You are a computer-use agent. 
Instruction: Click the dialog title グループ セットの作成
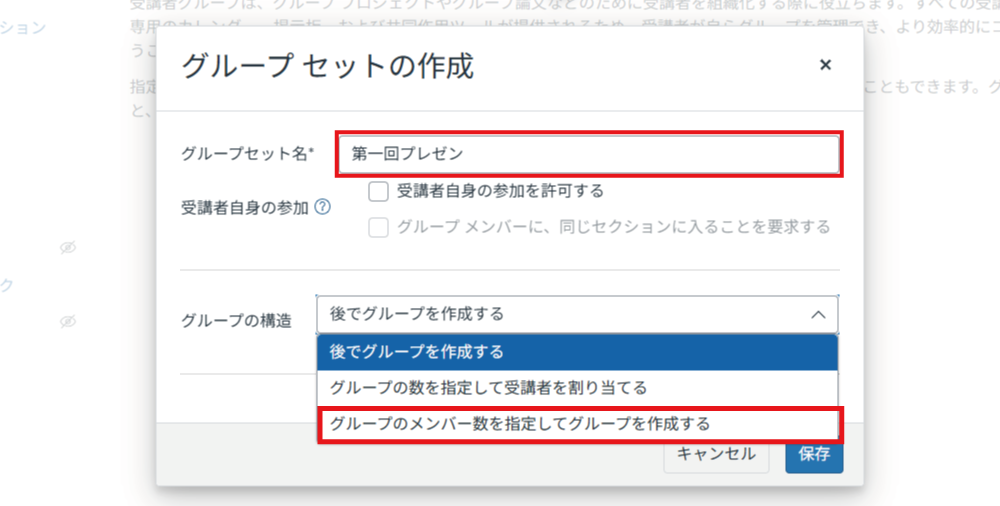327,66
